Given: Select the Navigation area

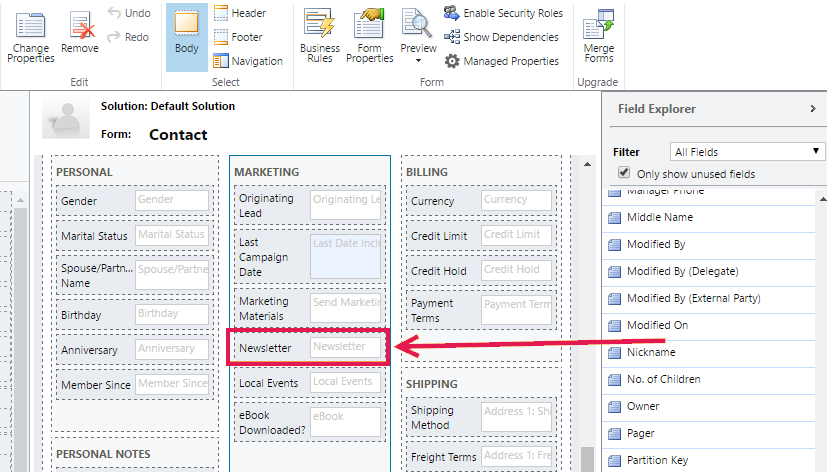Looking at the screenshot, I should point(248,61).
